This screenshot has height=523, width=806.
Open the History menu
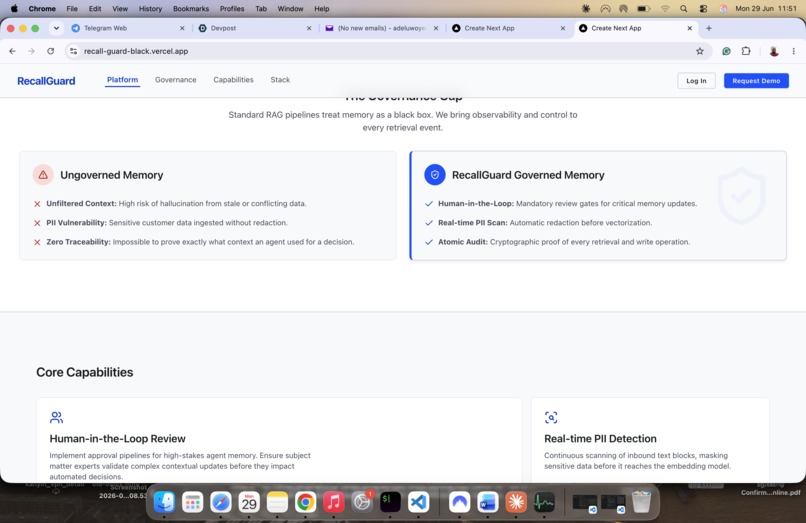tap(150, 8)
